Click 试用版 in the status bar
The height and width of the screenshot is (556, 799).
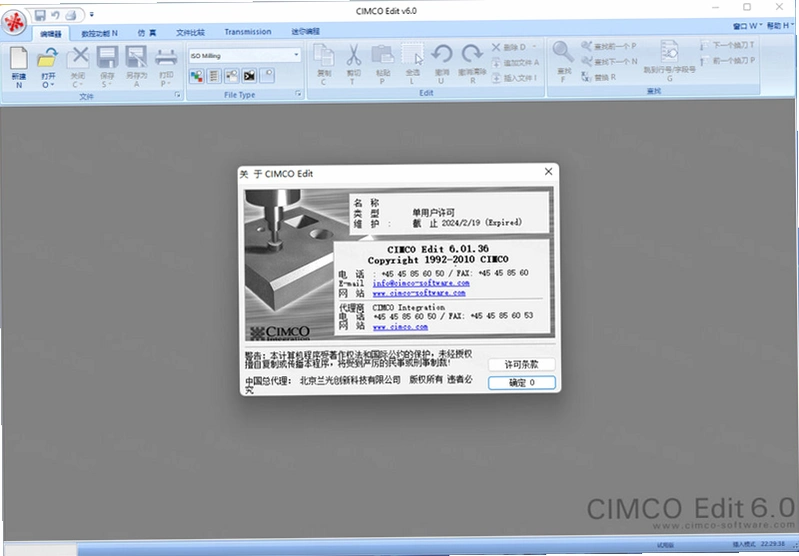tap(665, 545)
